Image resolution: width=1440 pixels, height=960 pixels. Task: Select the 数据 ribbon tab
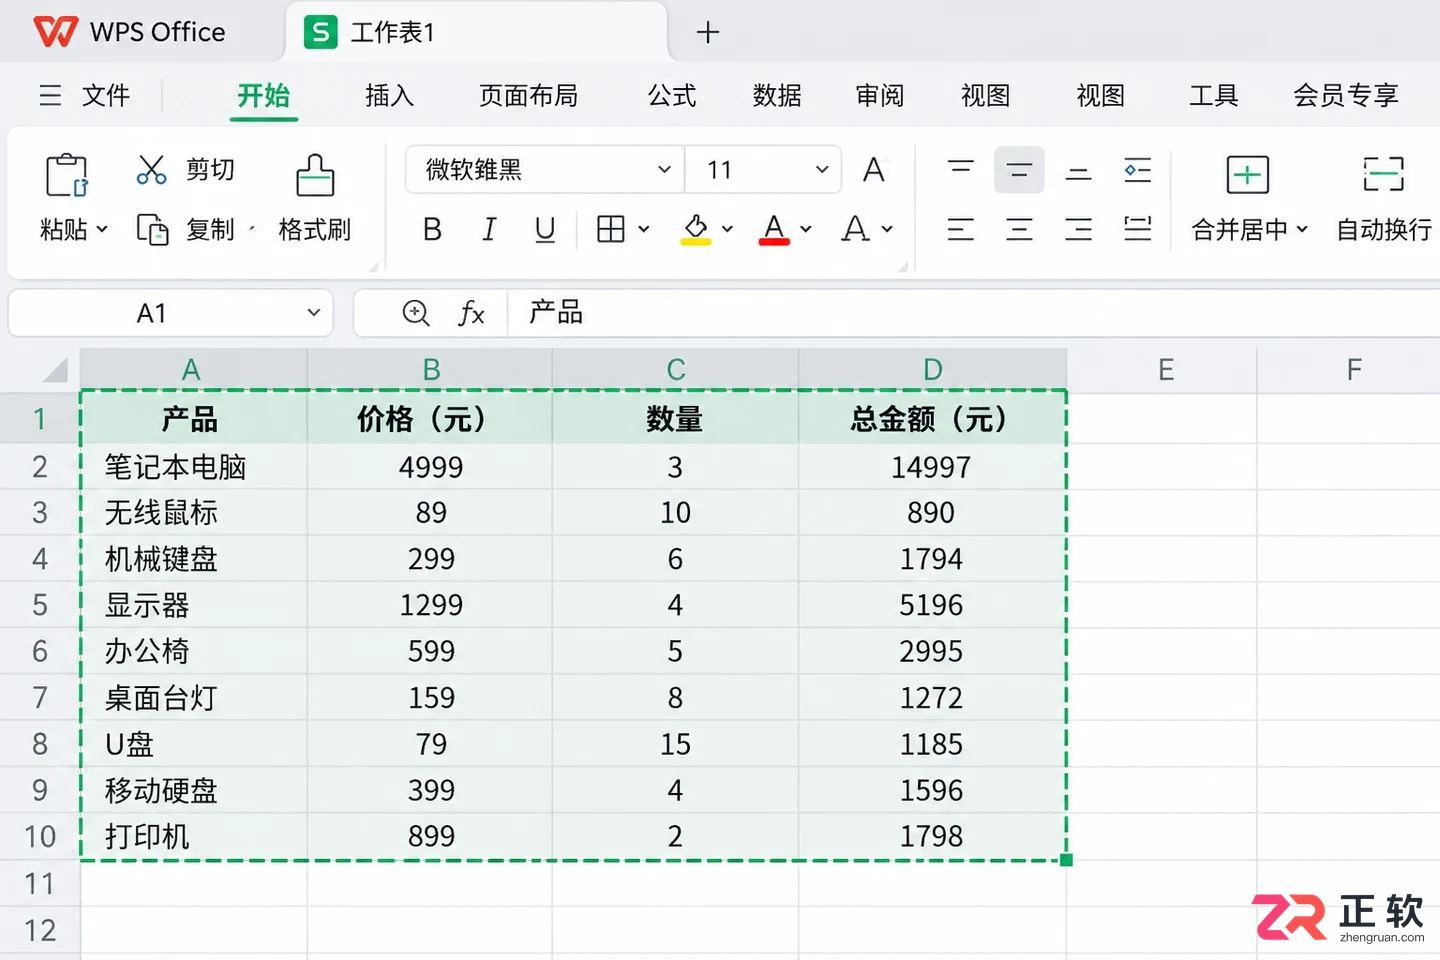click(777, 95)
